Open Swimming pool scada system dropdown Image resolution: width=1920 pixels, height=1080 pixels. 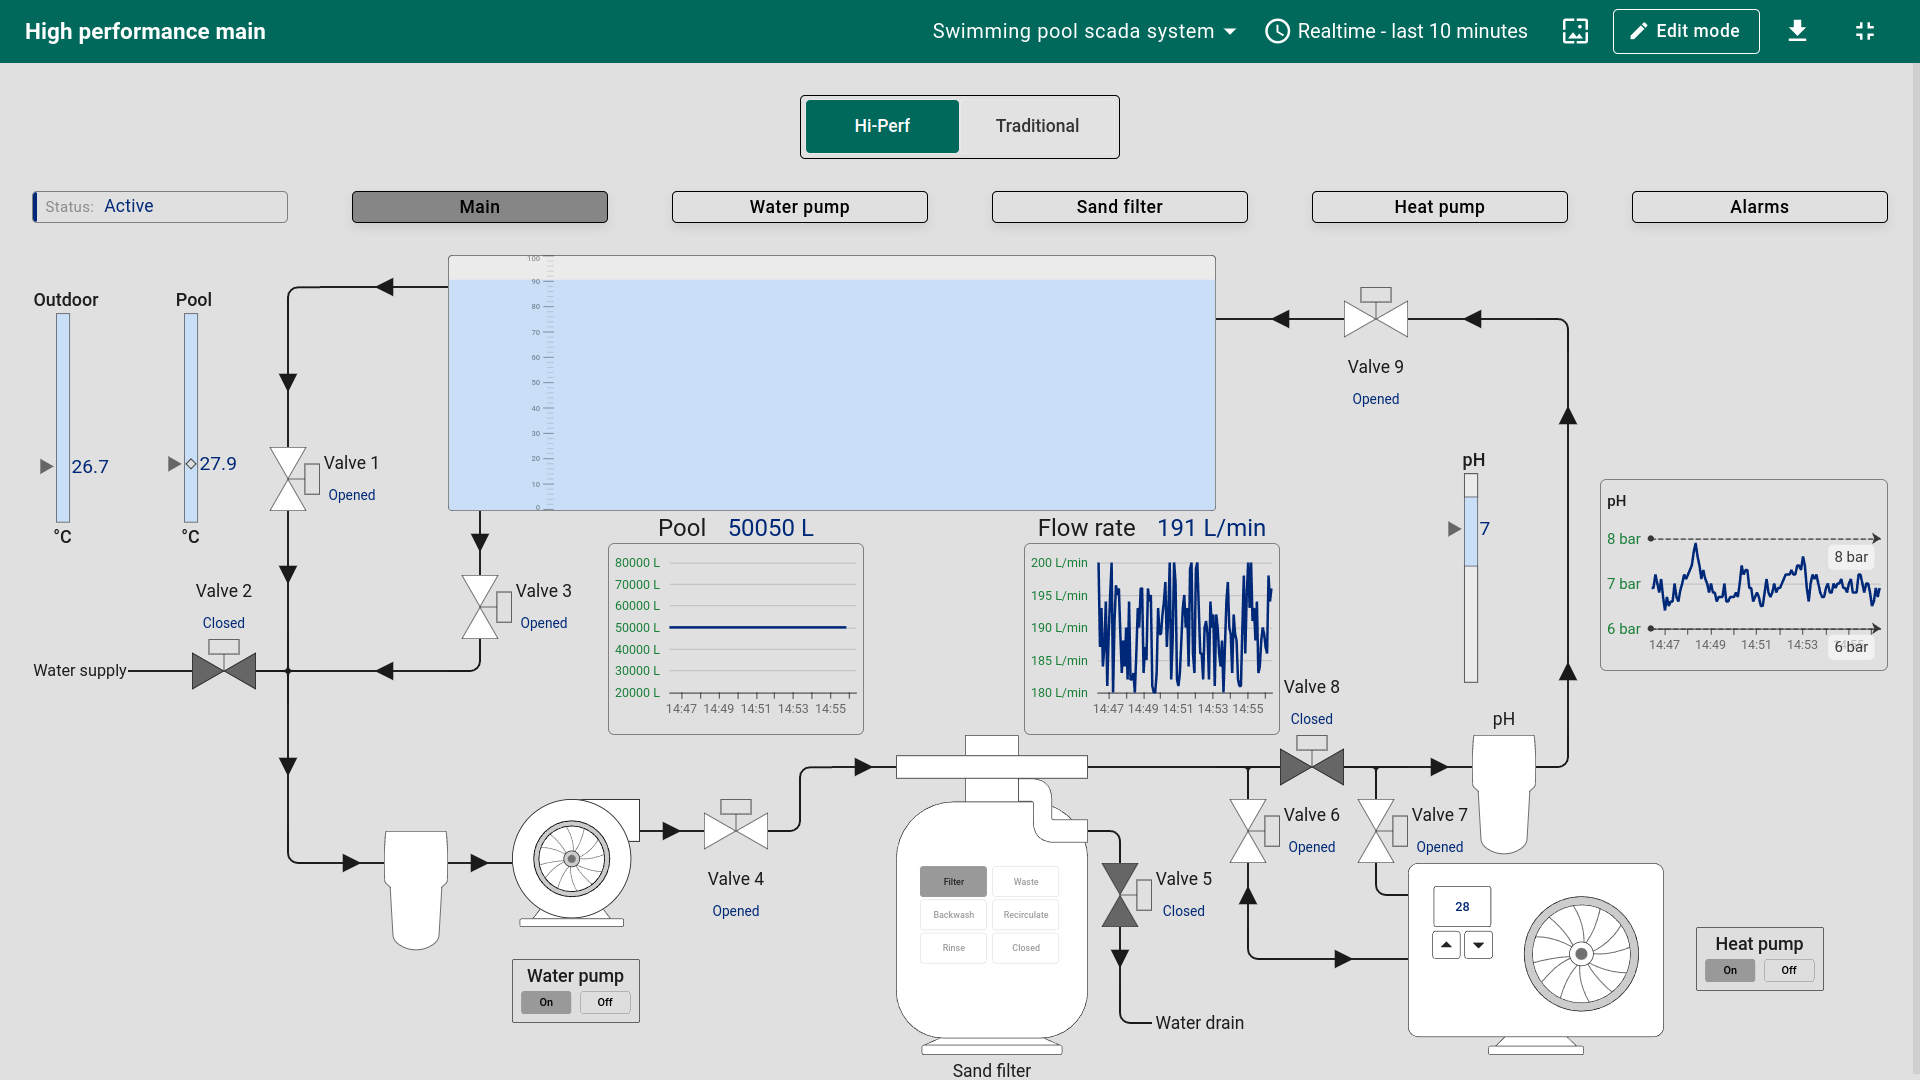[1084, 31]
